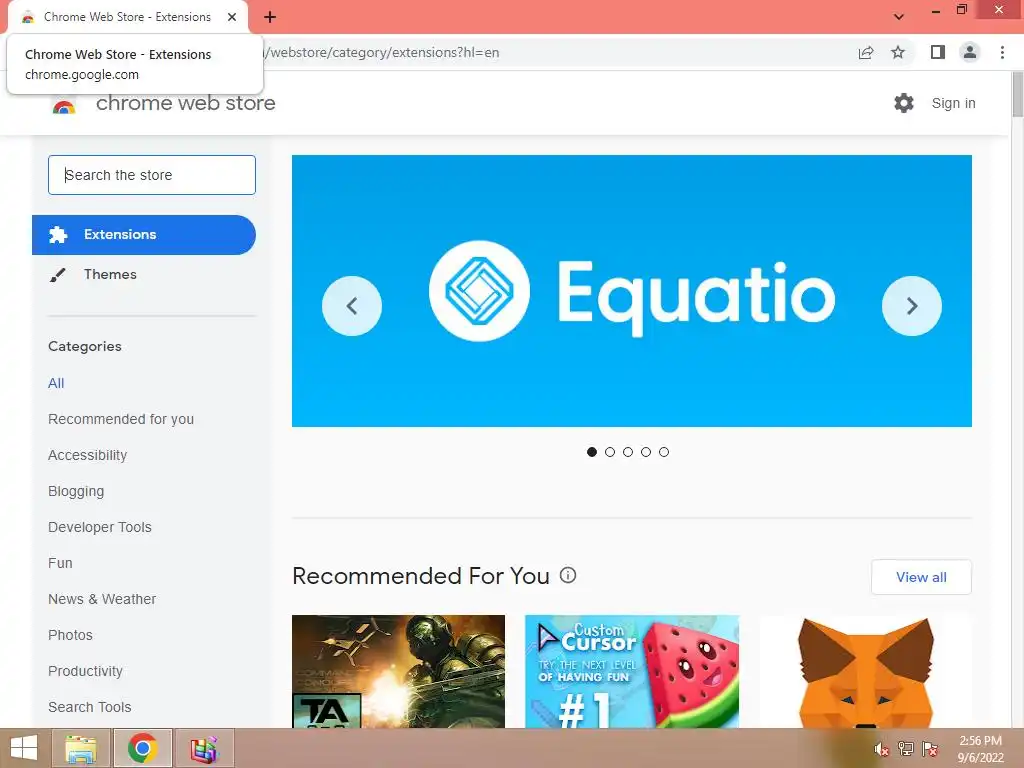Open the tab search down arrow
Screen dimensions: 1024x768
[x=899, y=17]
